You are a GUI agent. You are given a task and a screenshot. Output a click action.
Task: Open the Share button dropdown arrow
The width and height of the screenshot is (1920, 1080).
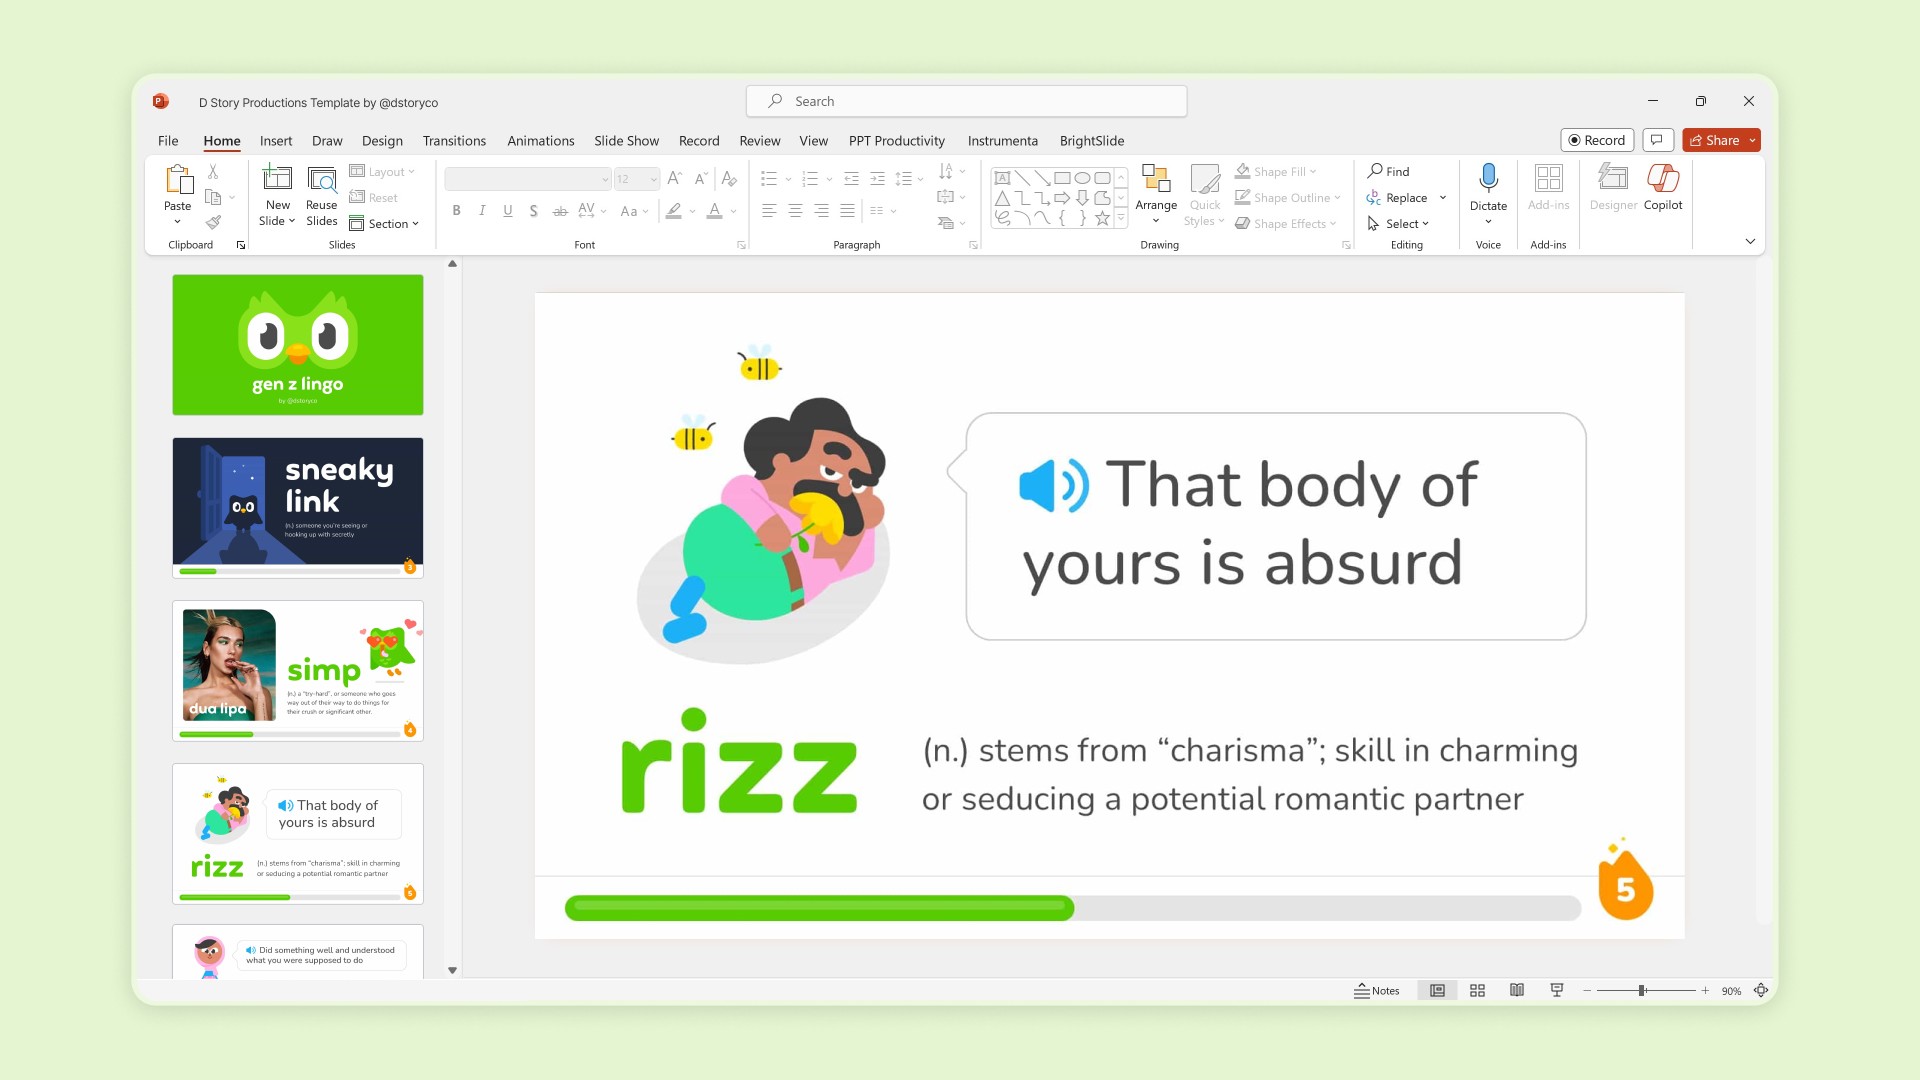tap(1752, 140)
